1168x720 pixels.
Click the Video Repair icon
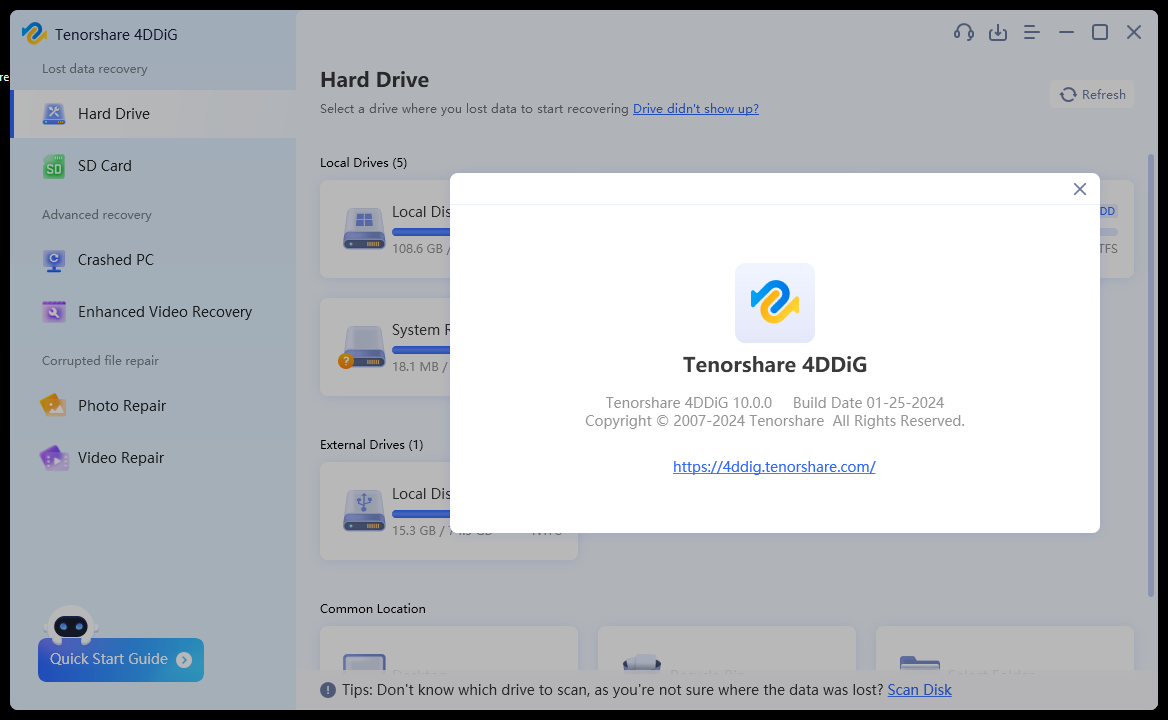tap(54, 458)
